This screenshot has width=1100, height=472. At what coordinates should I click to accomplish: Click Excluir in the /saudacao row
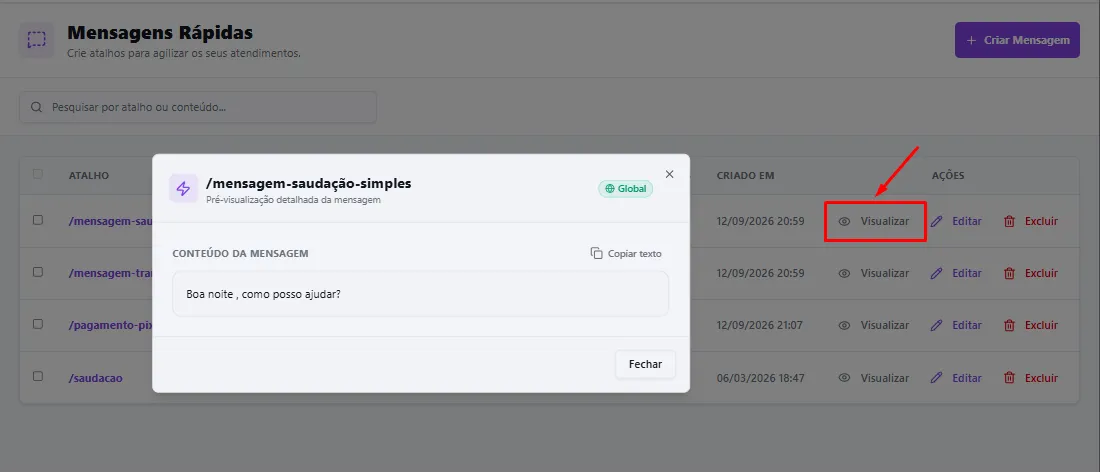tap(1031, 378)
